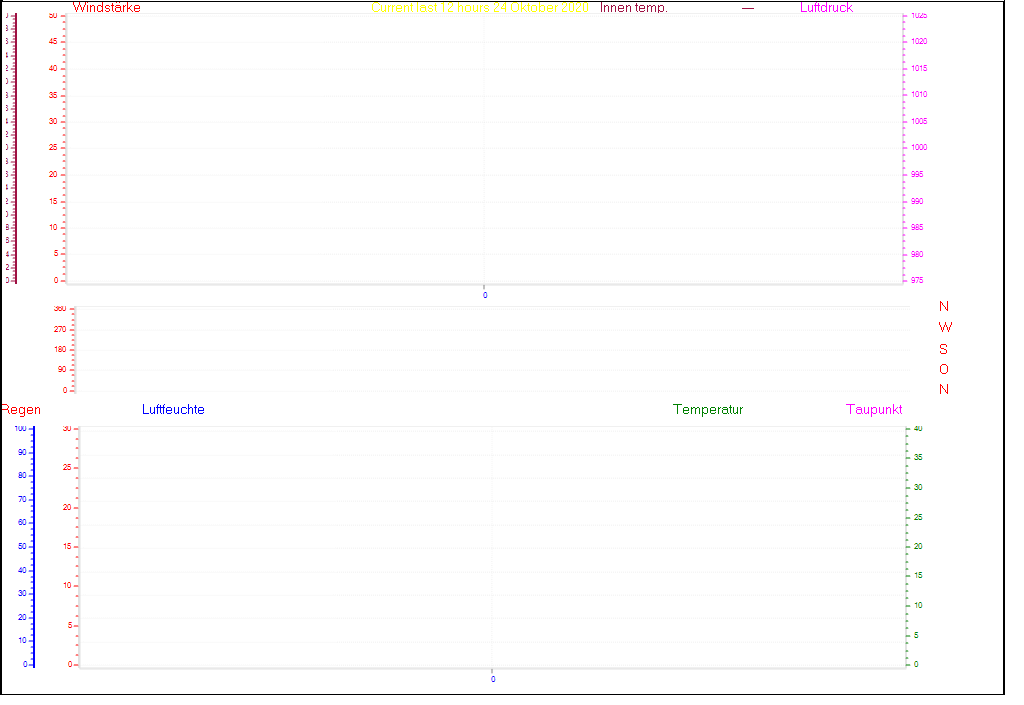The height and width of the screenshot is (705, 1024).
Task: Click the 0 label under bottom chart
Action: point(492,679)
